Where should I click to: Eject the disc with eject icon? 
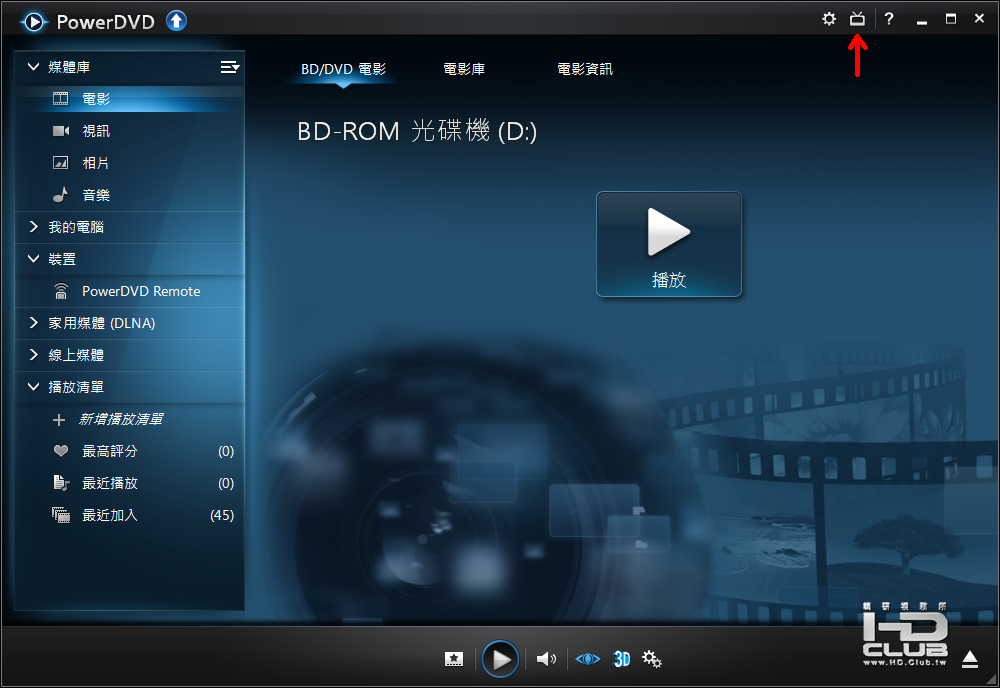click(970, 659)
